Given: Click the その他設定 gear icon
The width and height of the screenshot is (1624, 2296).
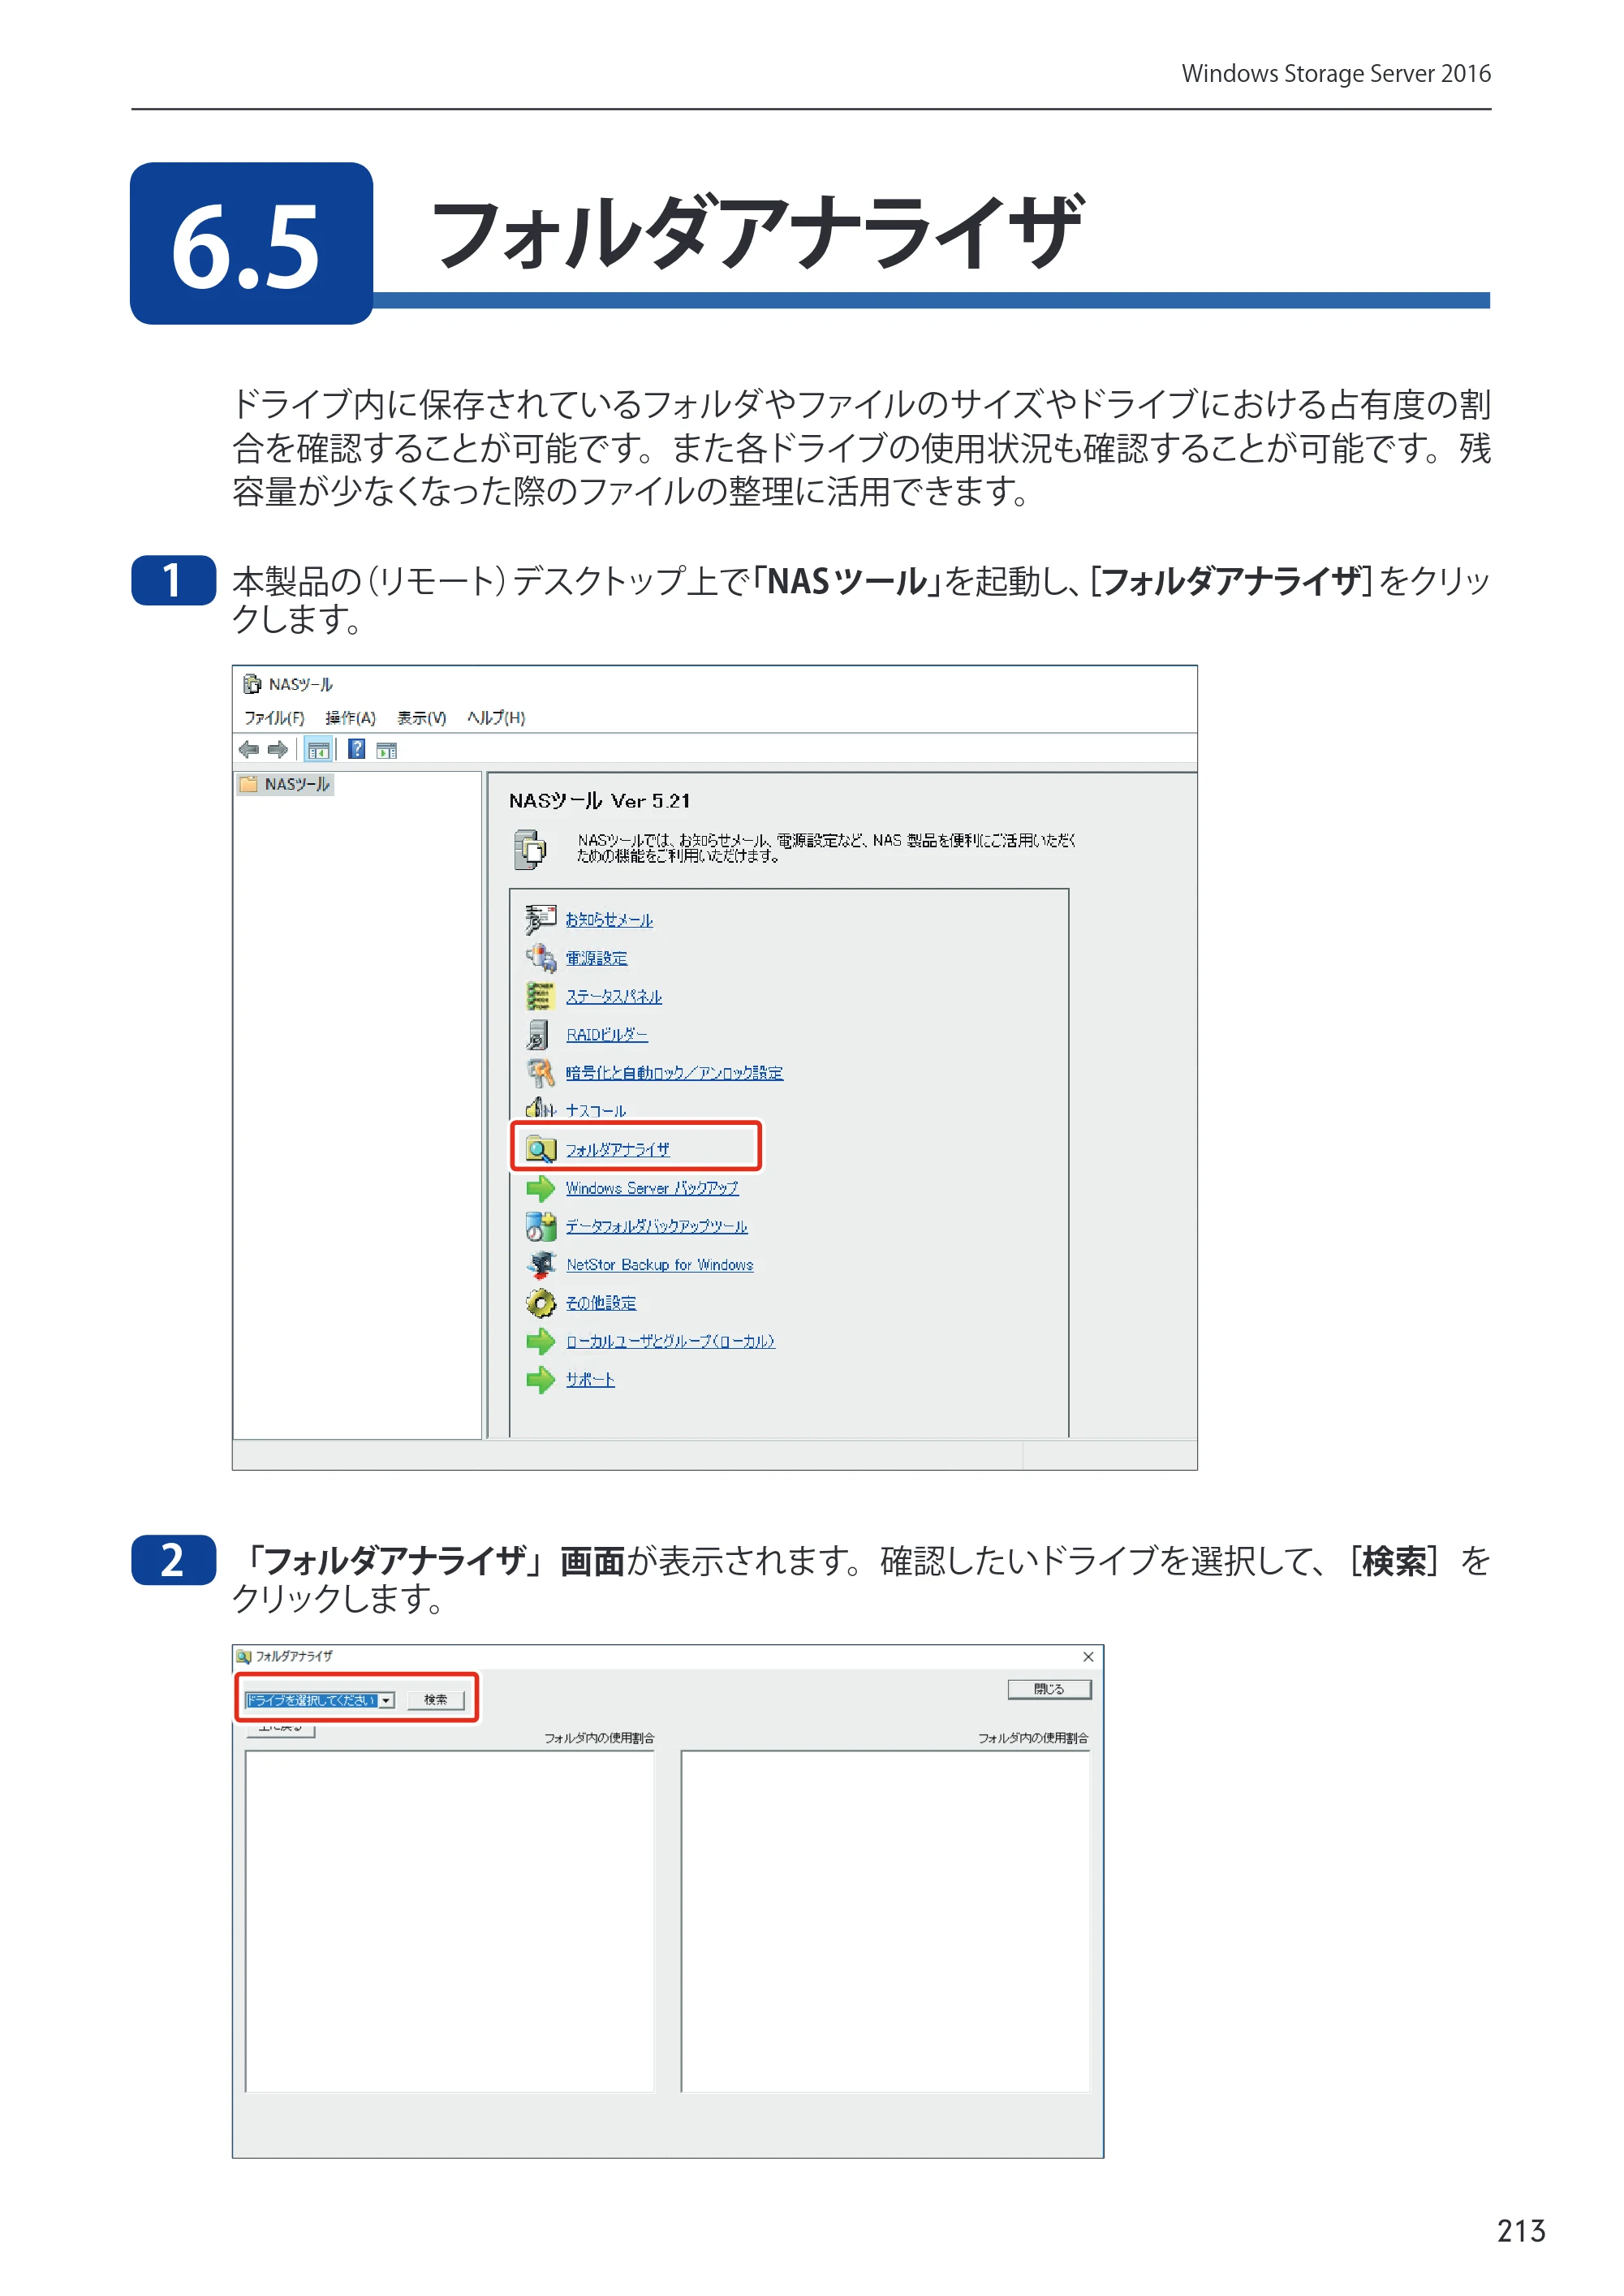Looking at the screenshot, I should tap(540, 1303).
